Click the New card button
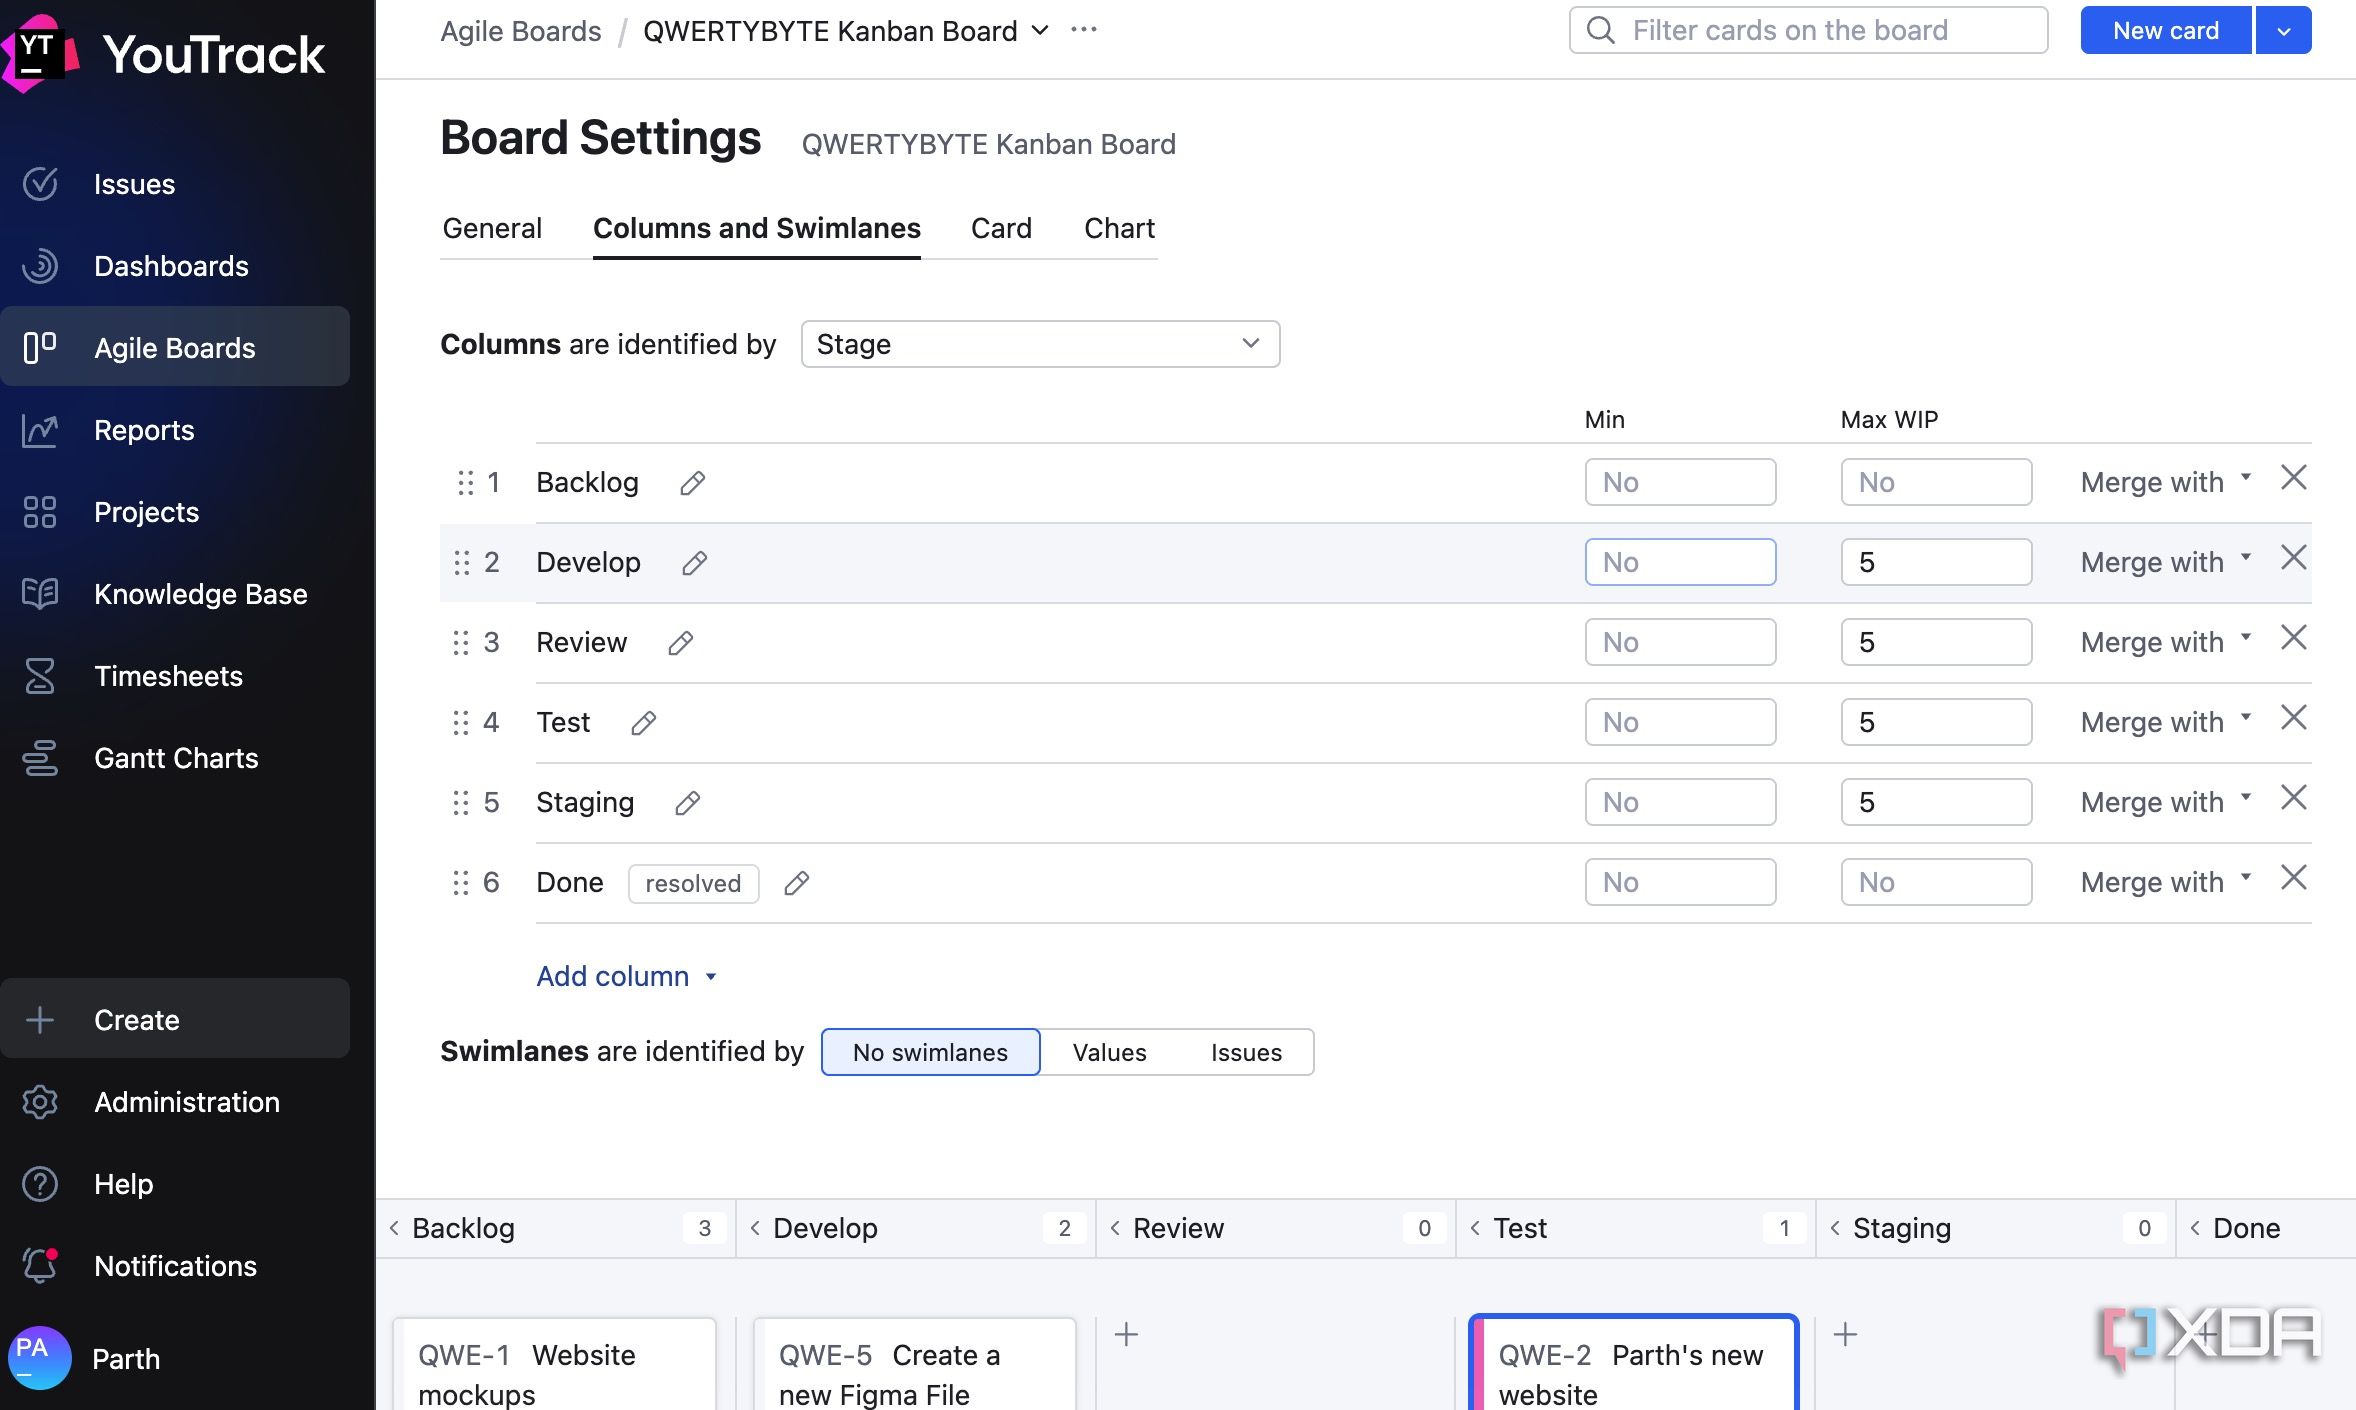2356x1410 pixels. click(2166, 30)
